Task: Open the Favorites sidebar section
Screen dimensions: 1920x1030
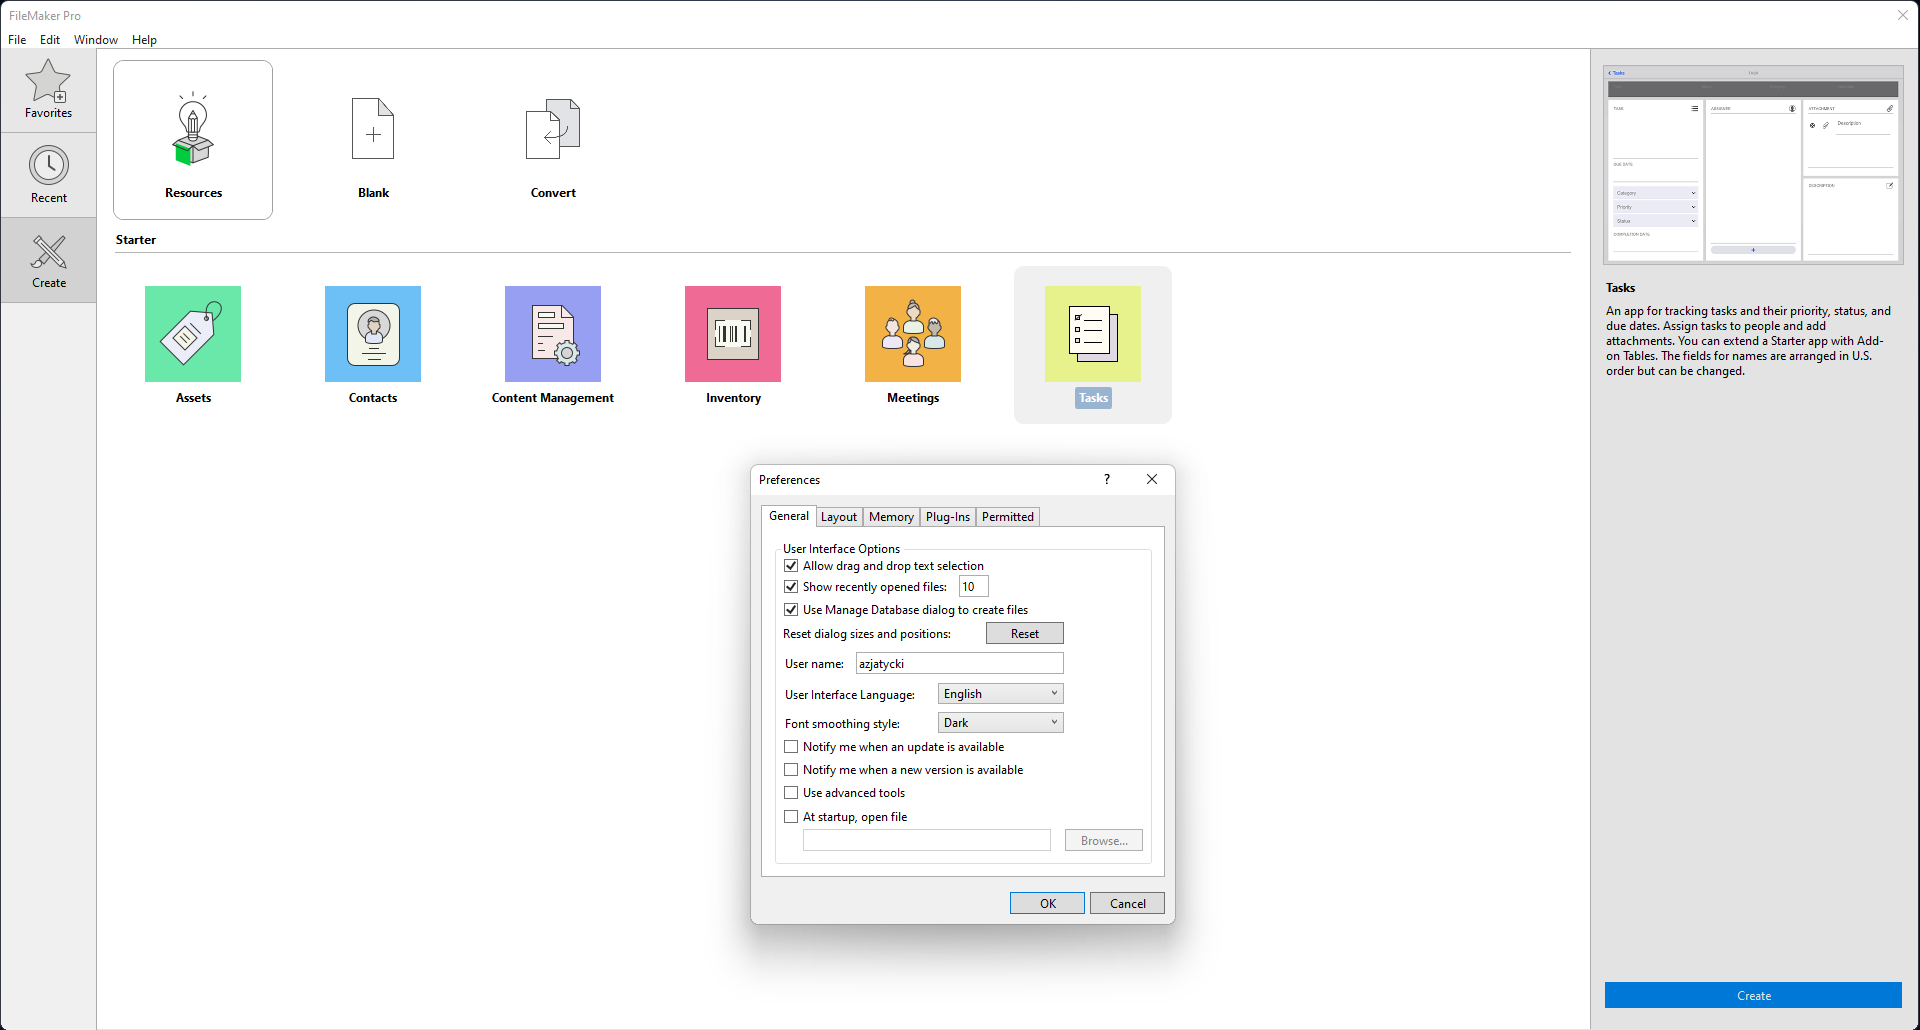Action: [48, 90]
